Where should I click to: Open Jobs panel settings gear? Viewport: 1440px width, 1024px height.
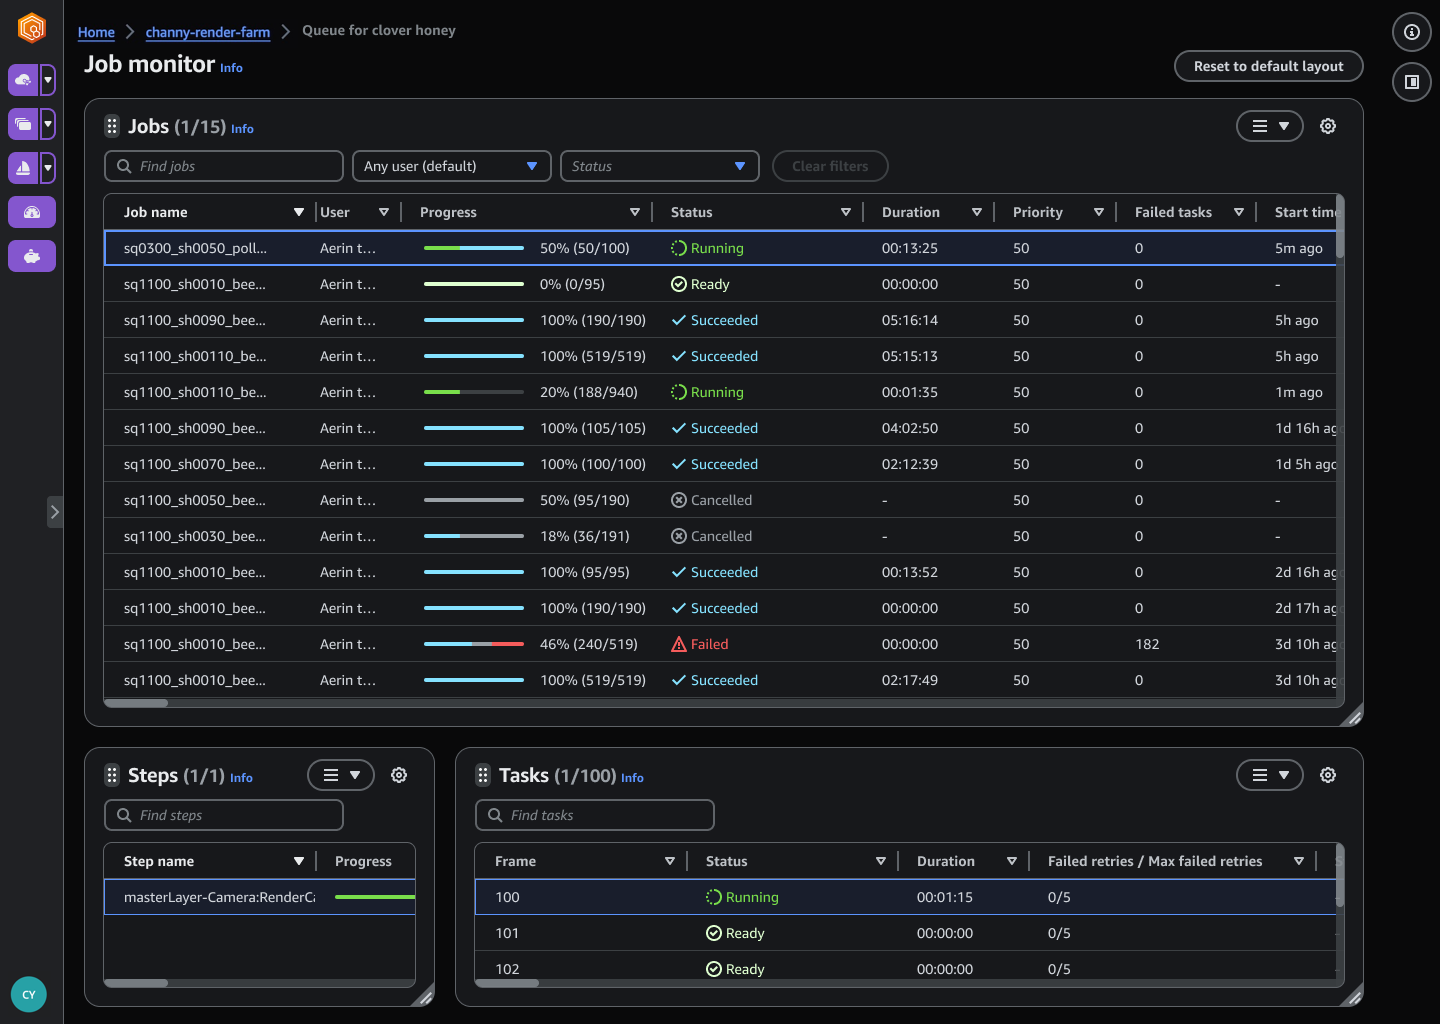point(1328,126)
